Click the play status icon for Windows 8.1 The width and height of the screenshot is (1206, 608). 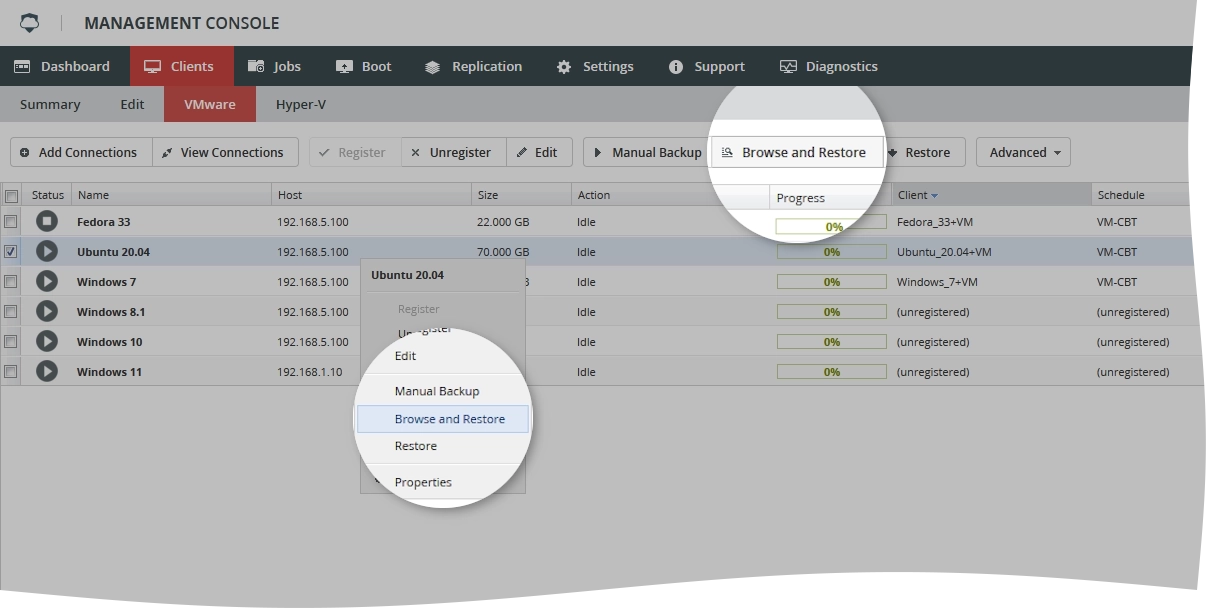47,312
